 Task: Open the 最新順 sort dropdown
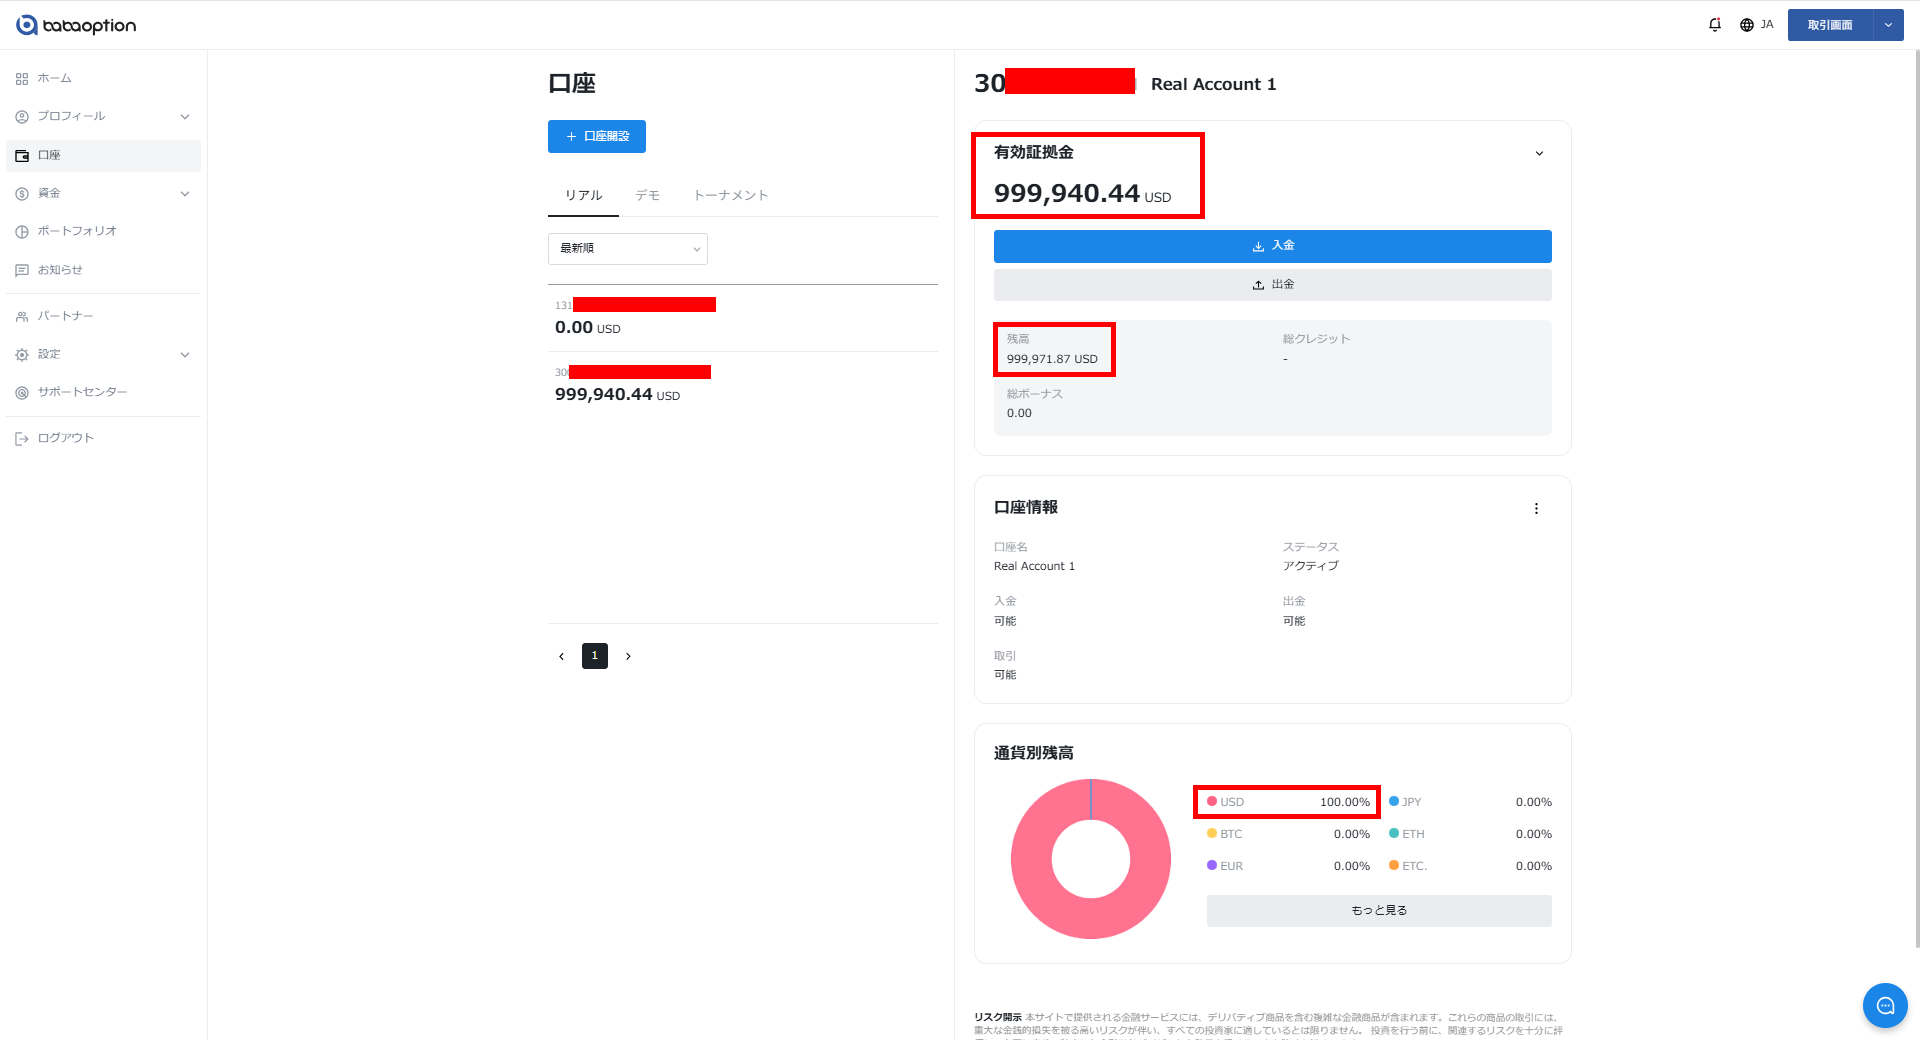click(627, 249)
